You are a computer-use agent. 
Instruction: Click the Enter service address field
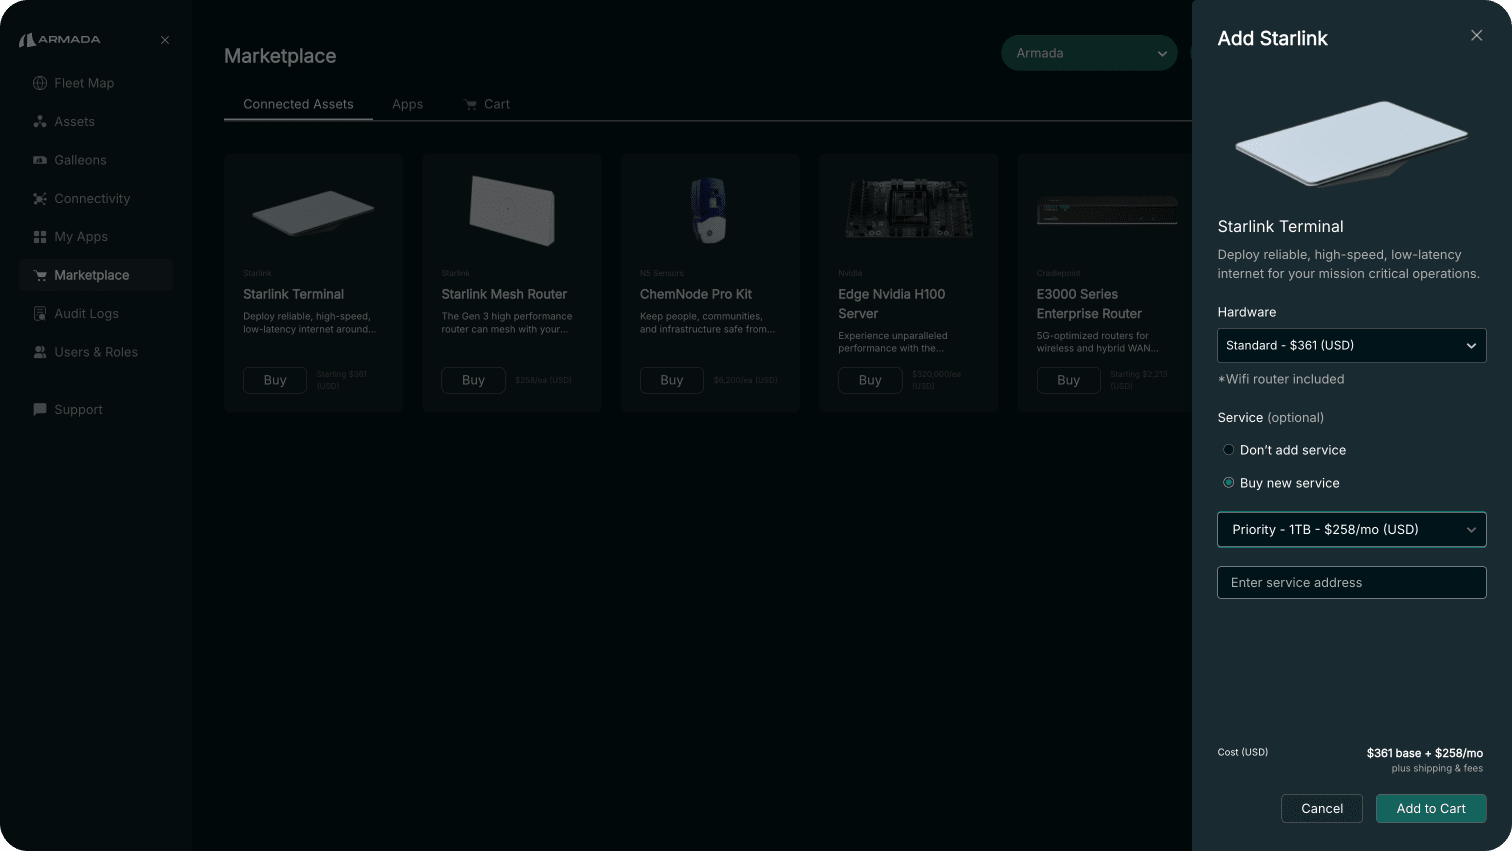(1351, 583)
